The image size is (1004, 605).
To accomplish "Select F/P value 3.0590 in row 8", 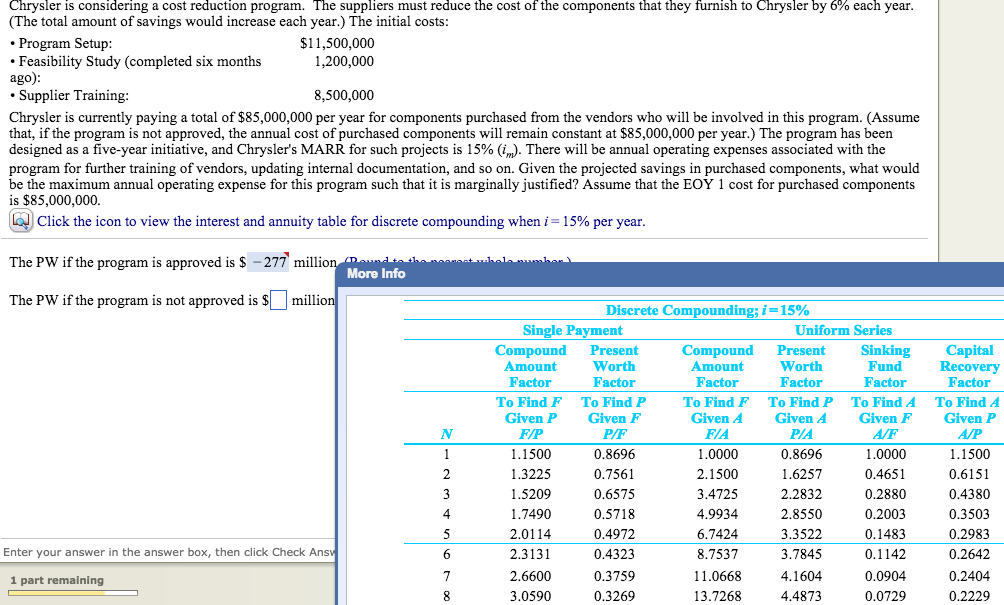I will [x=530, y=596].
